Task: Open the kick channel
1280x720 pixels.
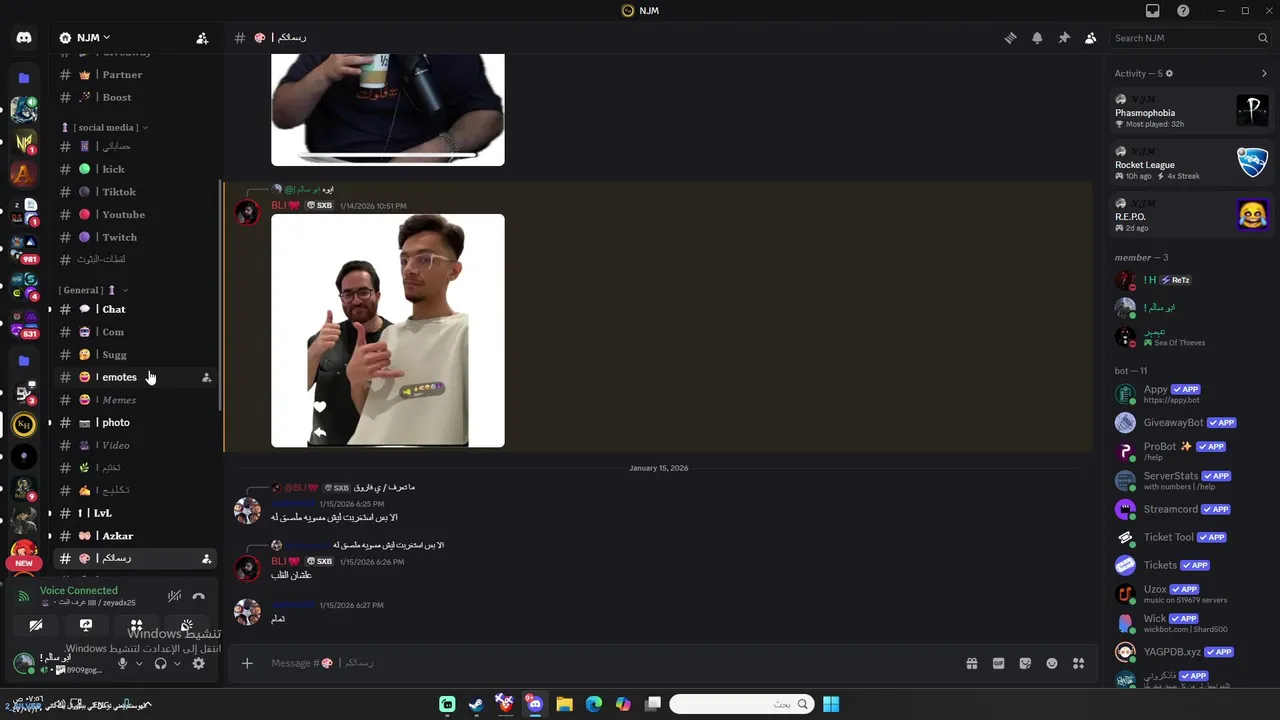Action: pyautogui.click(x=136, y=169)
